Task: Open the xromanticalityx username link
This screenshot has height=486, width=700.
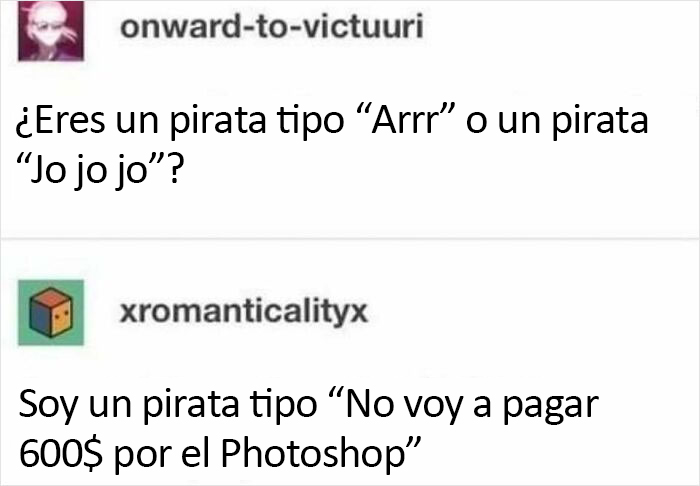Action: click(244, 312)
